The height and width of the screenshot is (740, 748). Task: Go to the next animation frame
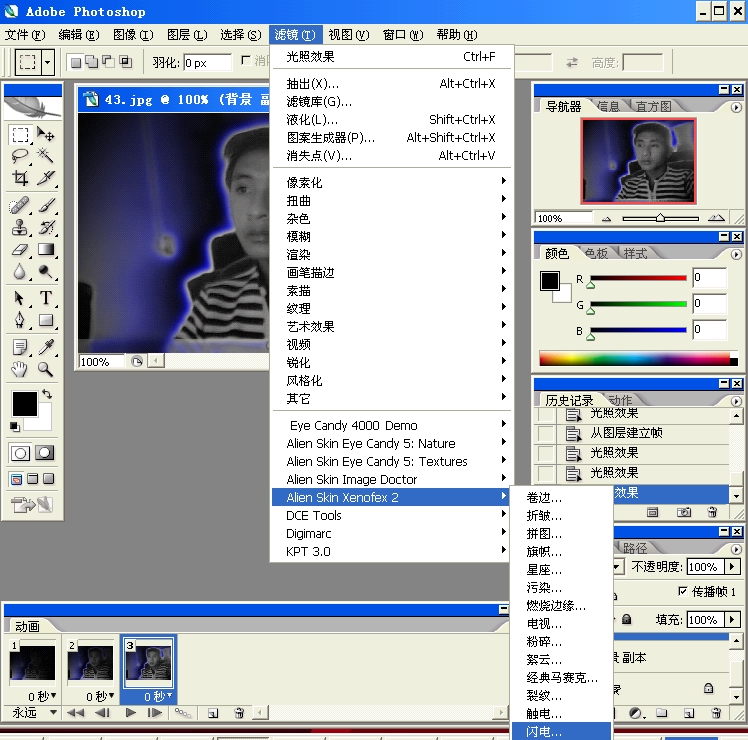pos(155,712)
